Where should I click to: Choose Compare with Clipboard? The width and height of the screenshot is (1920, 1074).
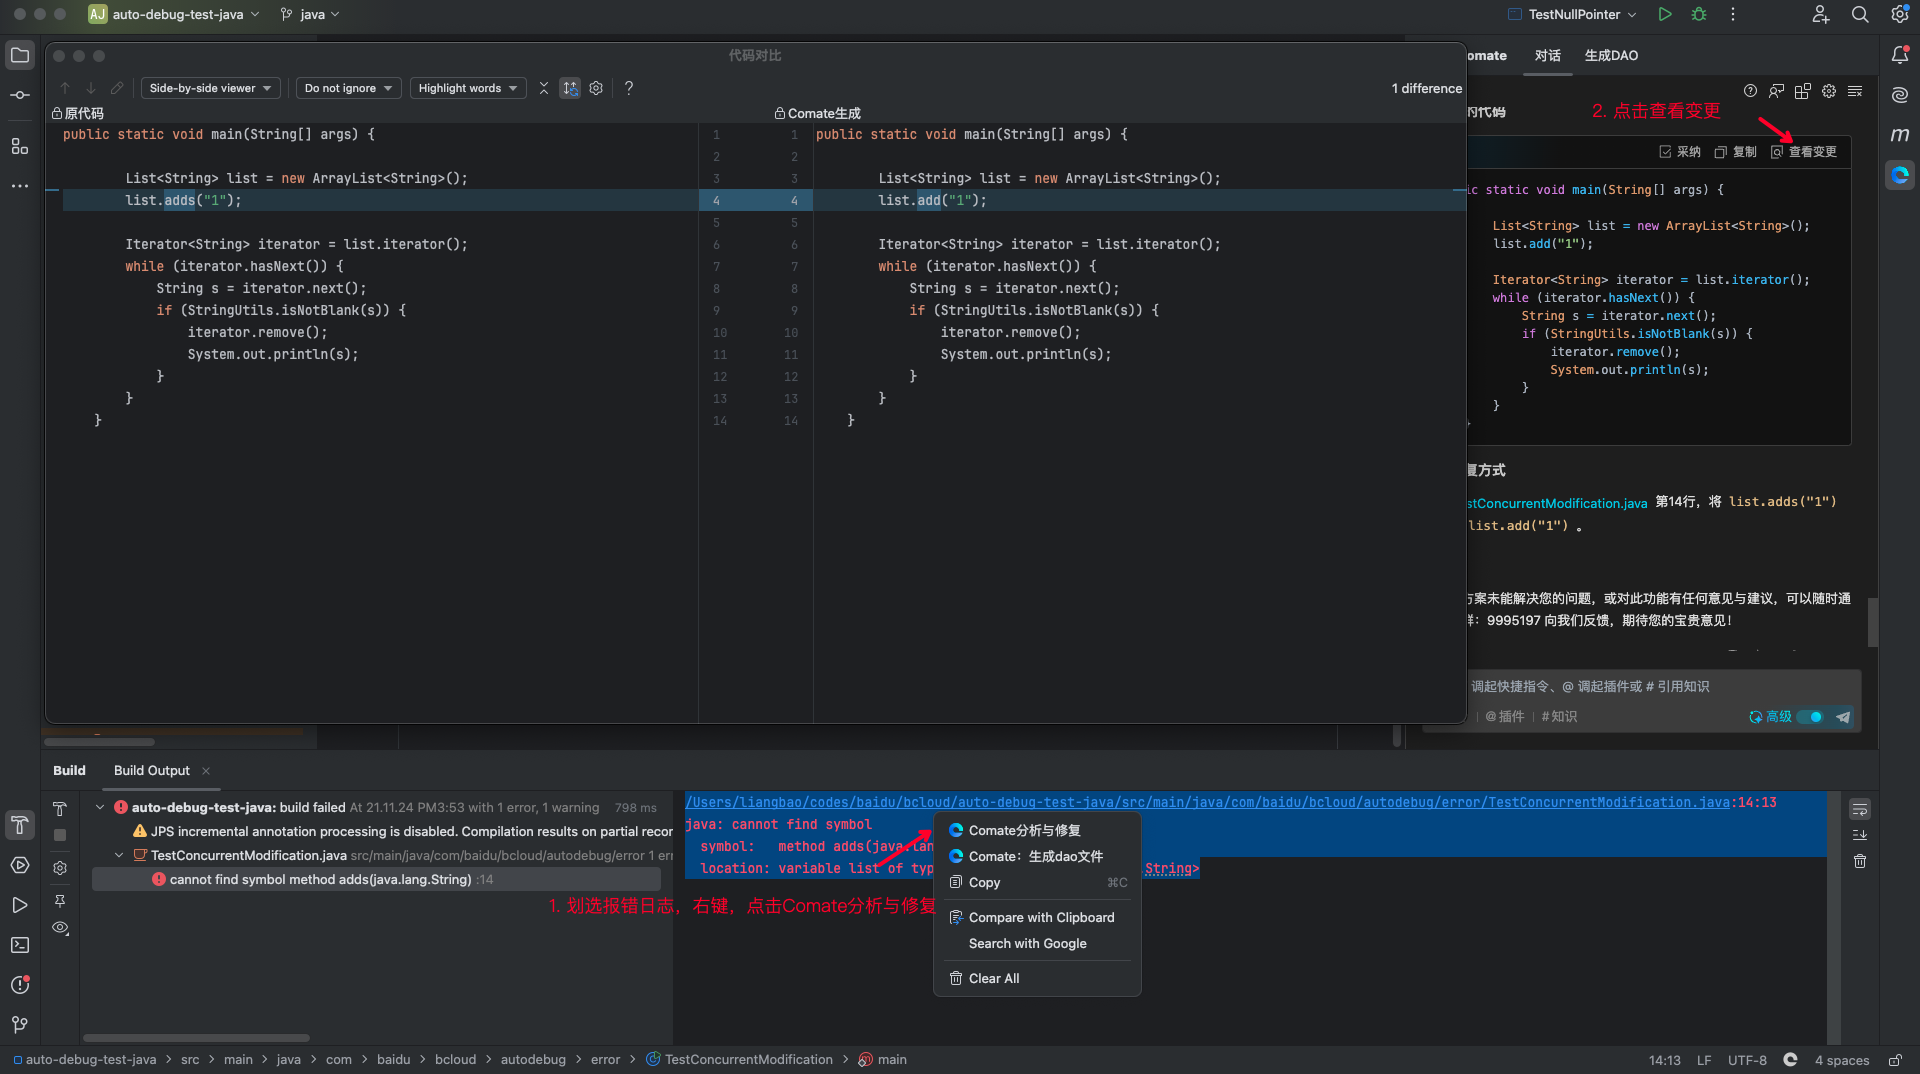1037,917
